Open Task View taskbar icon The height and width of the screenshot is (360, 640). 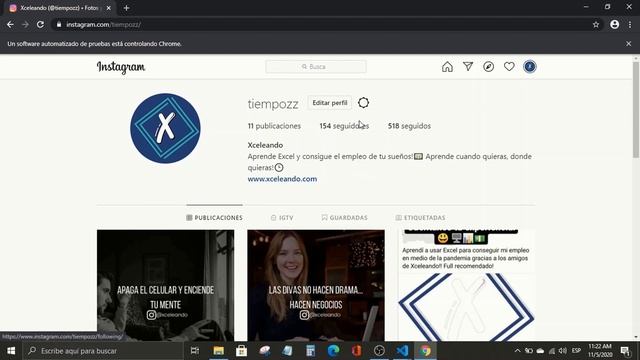tap(195, 351)
